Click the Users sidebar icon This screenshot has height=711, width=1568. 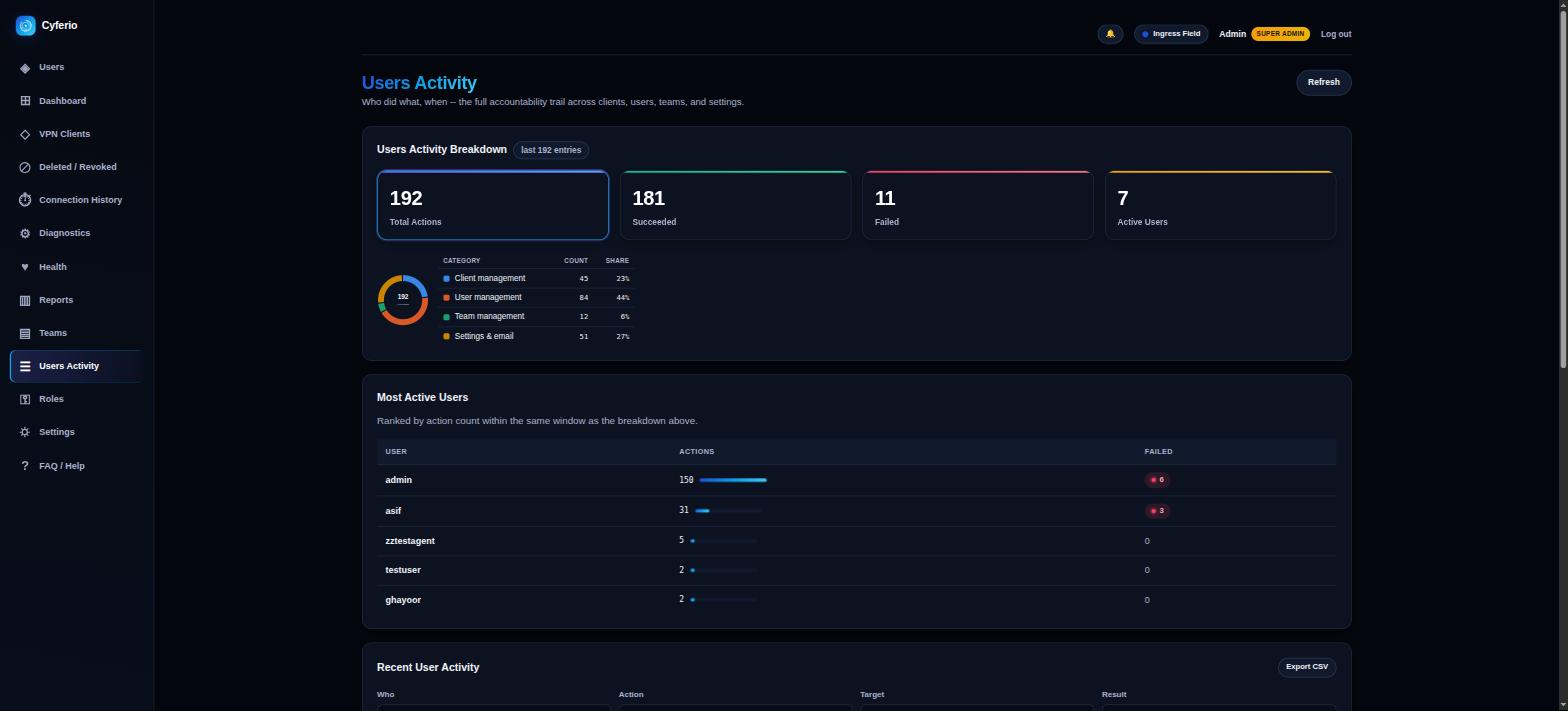[x=25, y=68]
